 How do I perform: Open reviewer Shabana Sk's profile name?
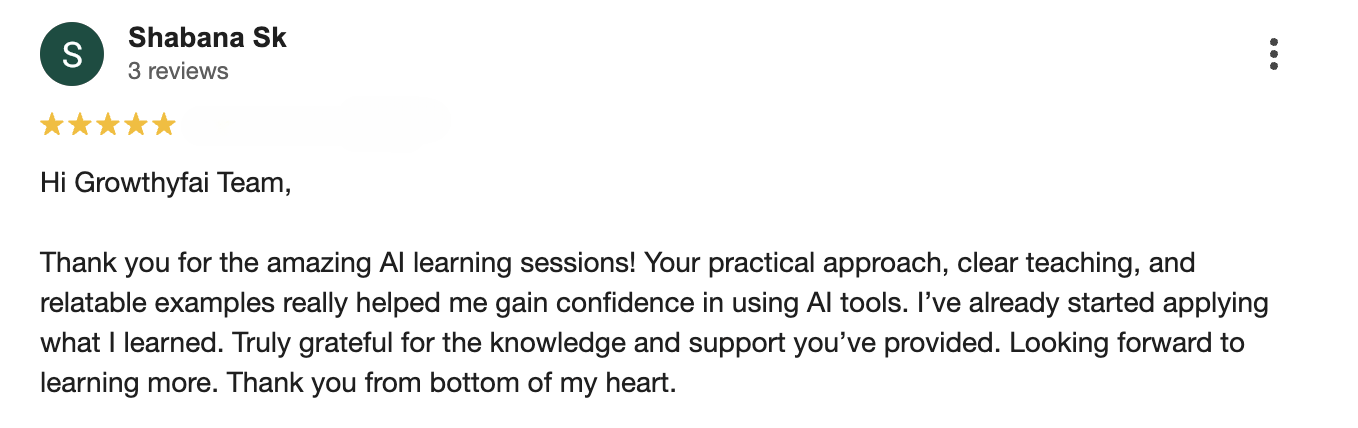point(207,38)
